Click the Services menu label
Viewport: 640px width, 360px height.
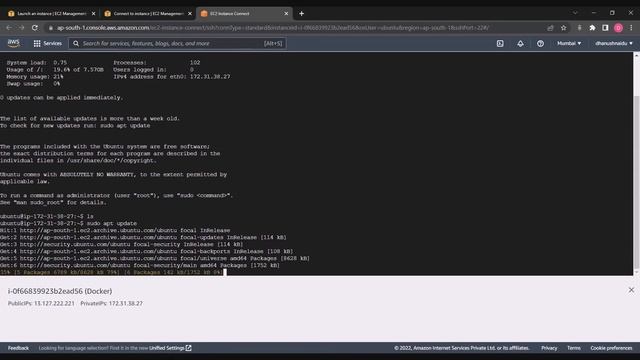pyautogui.click(x=52, y=43)
